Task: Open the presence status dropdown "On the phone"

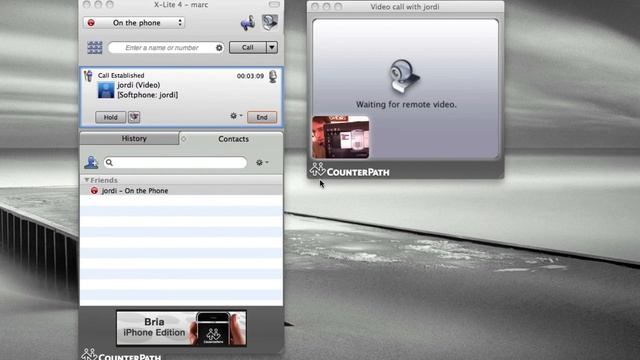Action: 134,23
